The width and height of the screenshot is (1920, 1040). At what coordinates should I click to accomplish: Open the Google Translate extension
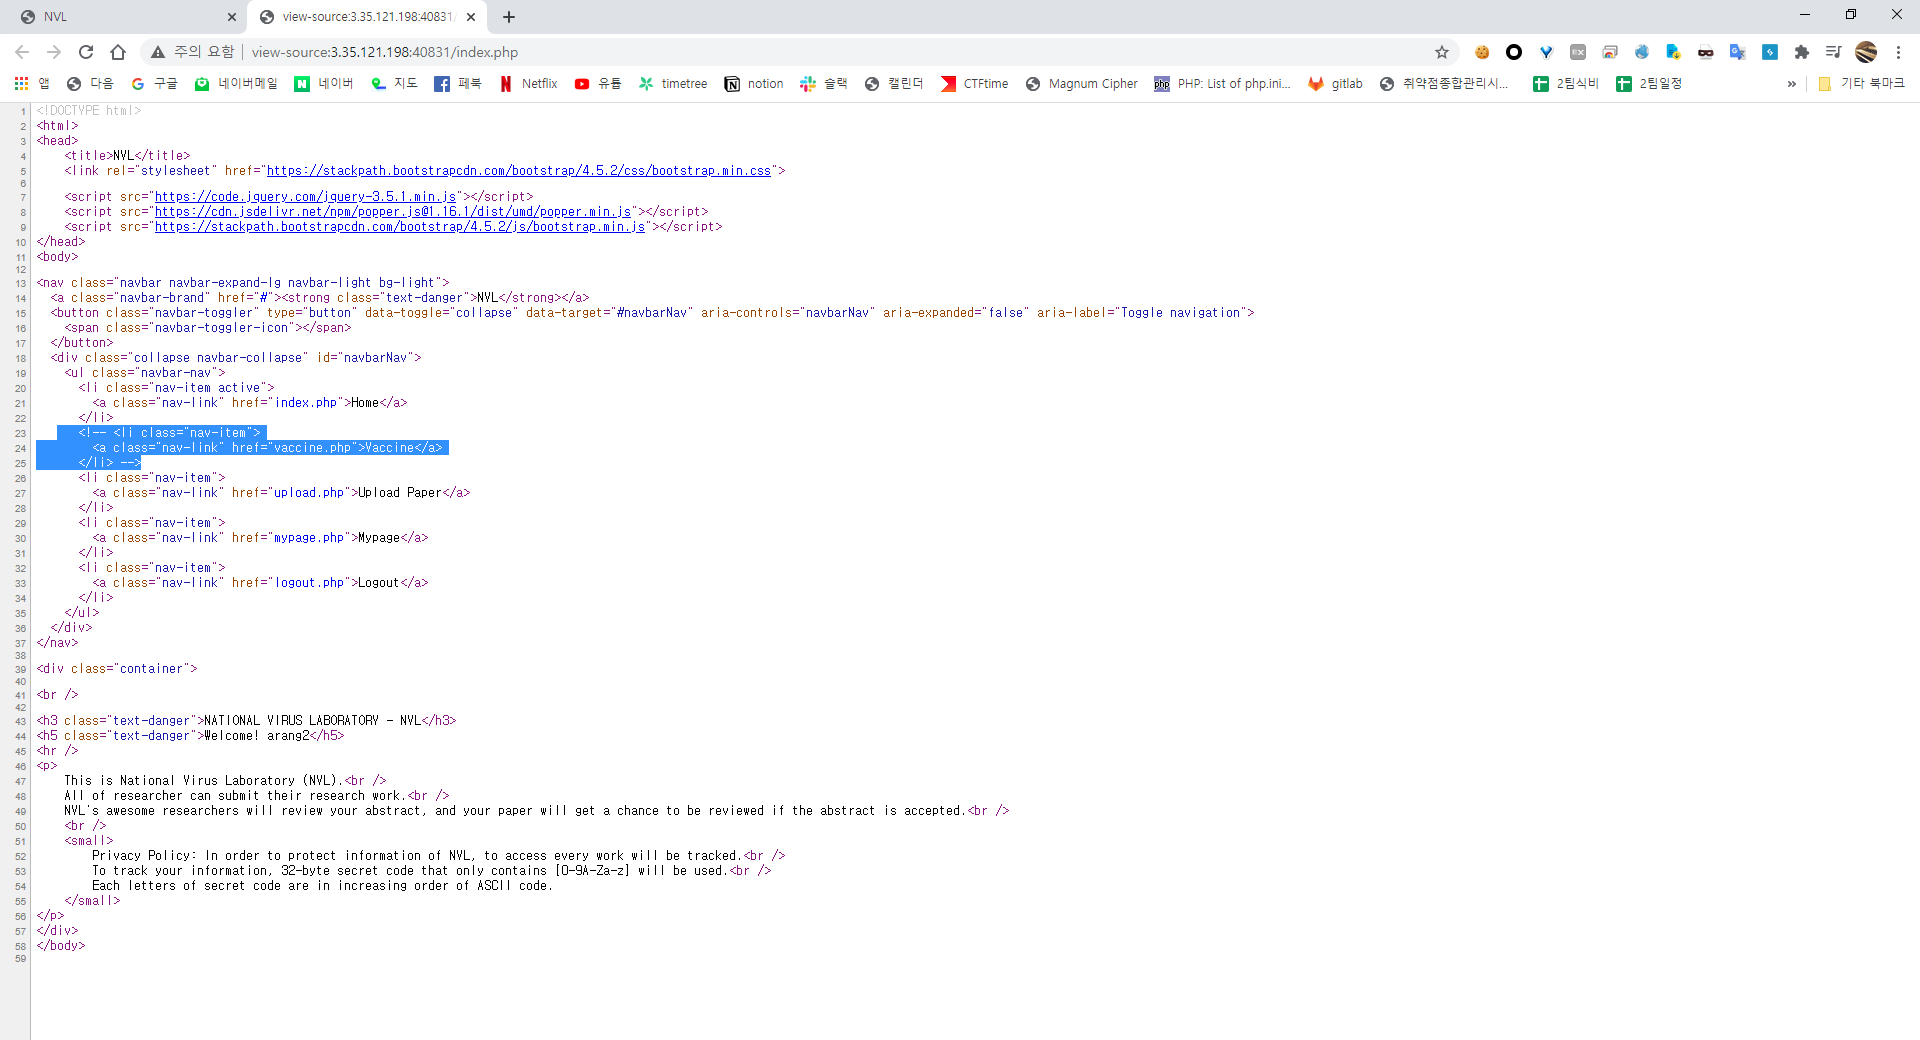(1738, 52)
